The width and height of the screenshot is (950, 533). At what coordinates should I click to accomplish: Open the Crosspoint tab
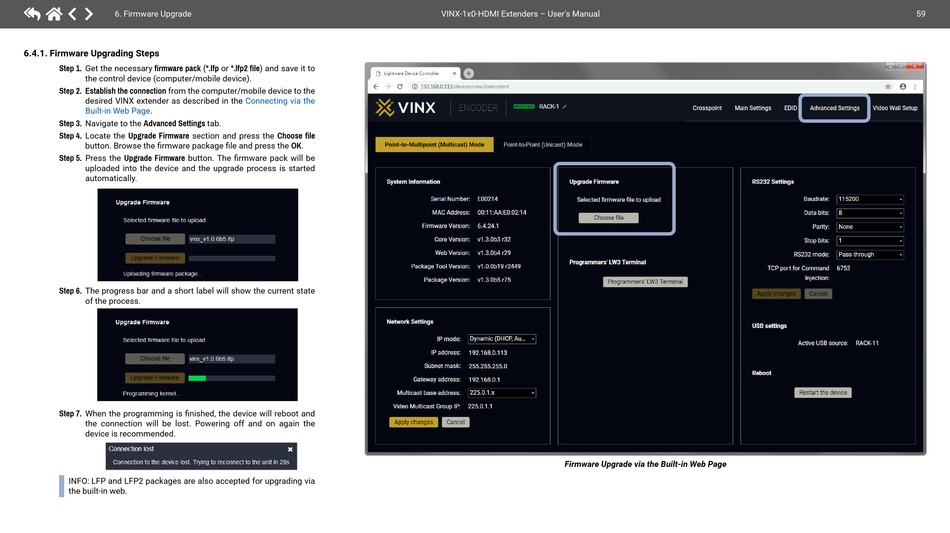707,108
